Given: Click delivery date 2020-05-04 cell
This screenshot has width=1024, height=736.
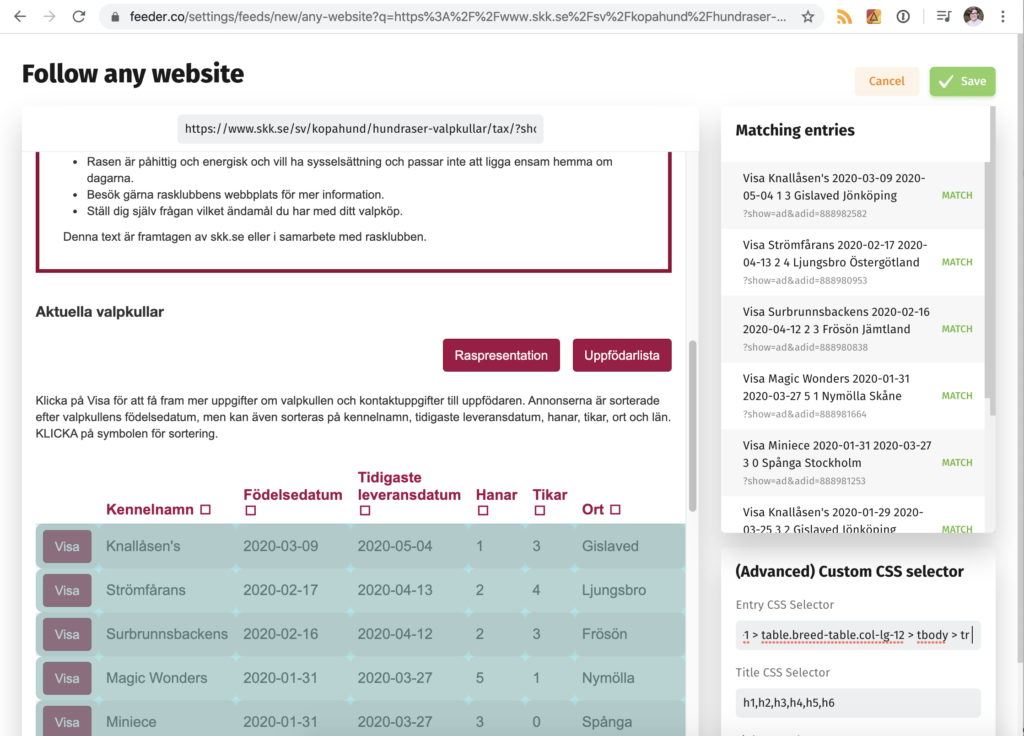Looking at the screenshot, I should coord(394,546).
